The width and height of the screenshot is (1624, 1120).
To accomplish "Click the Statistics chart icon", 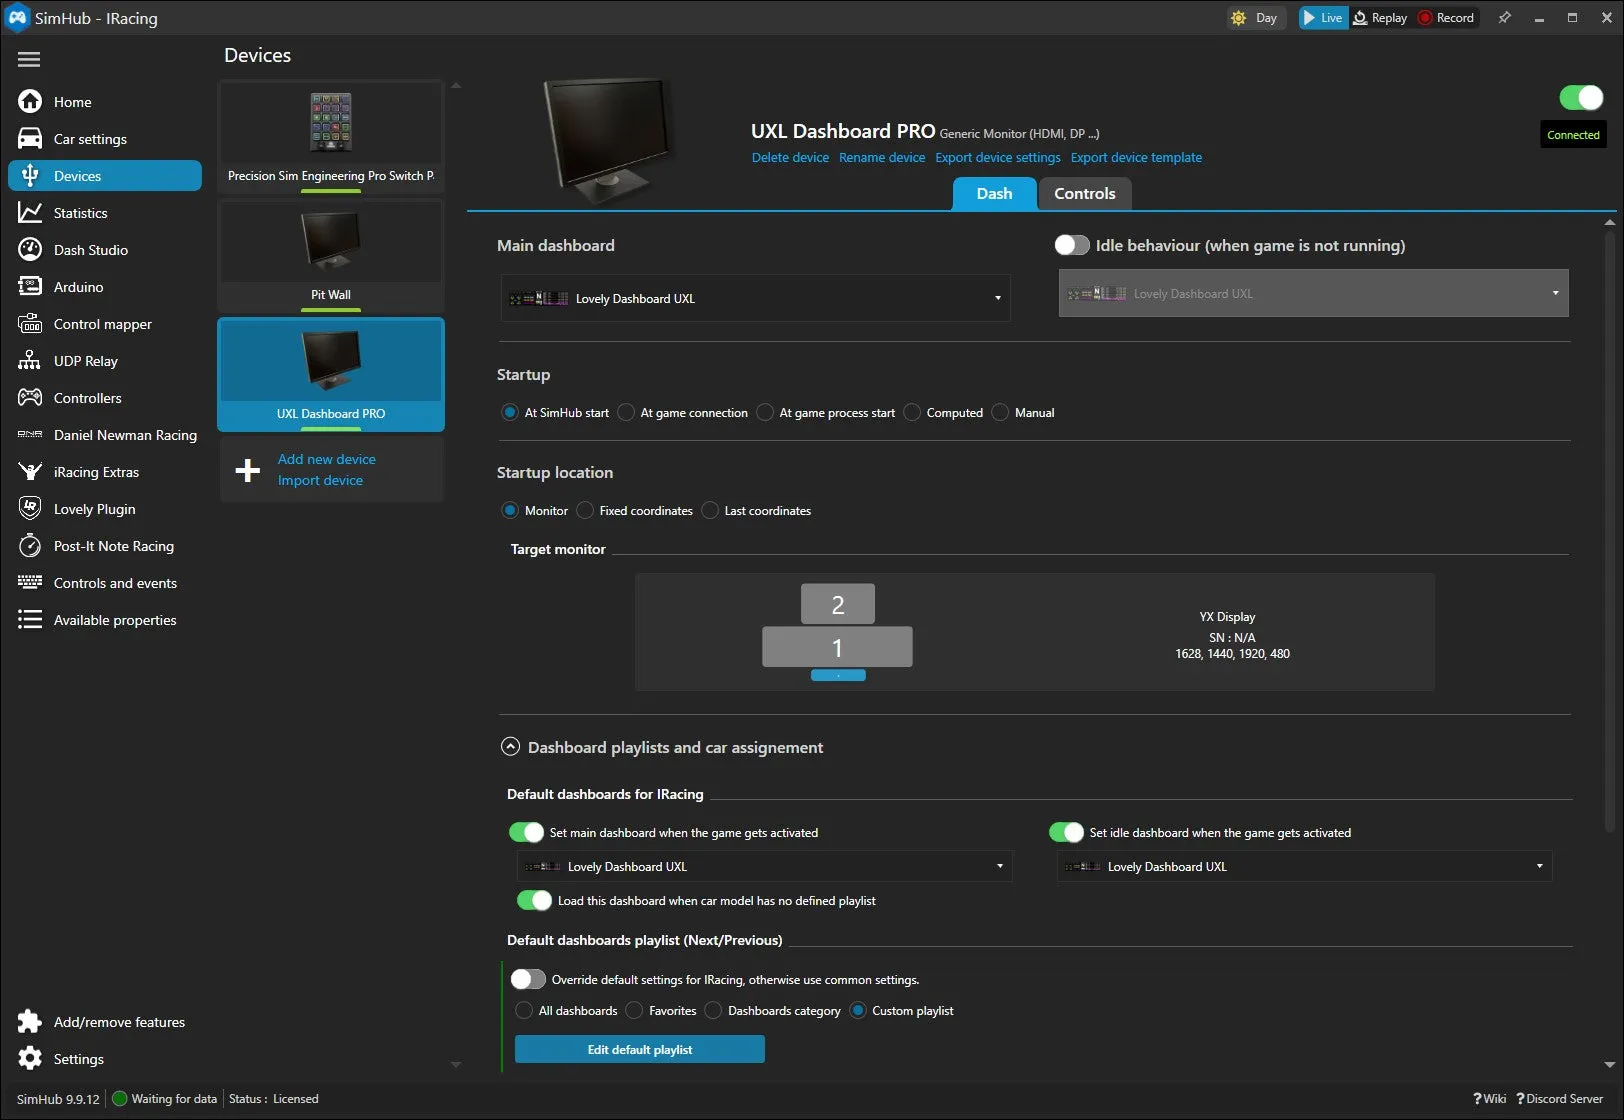I will coord(30,213).
